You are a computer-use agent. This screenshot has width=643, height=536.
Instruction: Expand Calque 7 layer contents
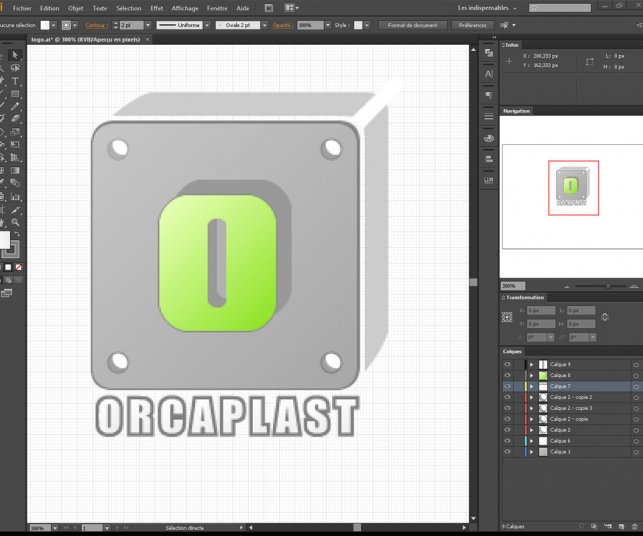point(531,386)
